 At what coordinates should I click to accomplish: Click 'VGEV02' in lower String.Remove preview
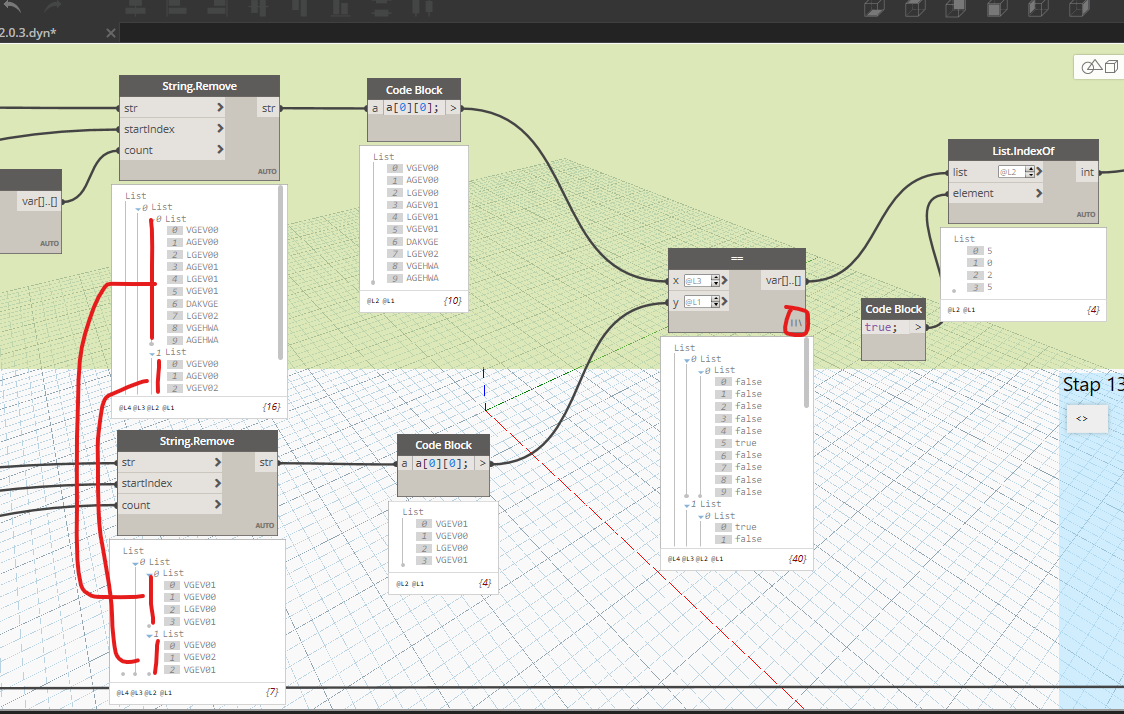coord(199,657)
